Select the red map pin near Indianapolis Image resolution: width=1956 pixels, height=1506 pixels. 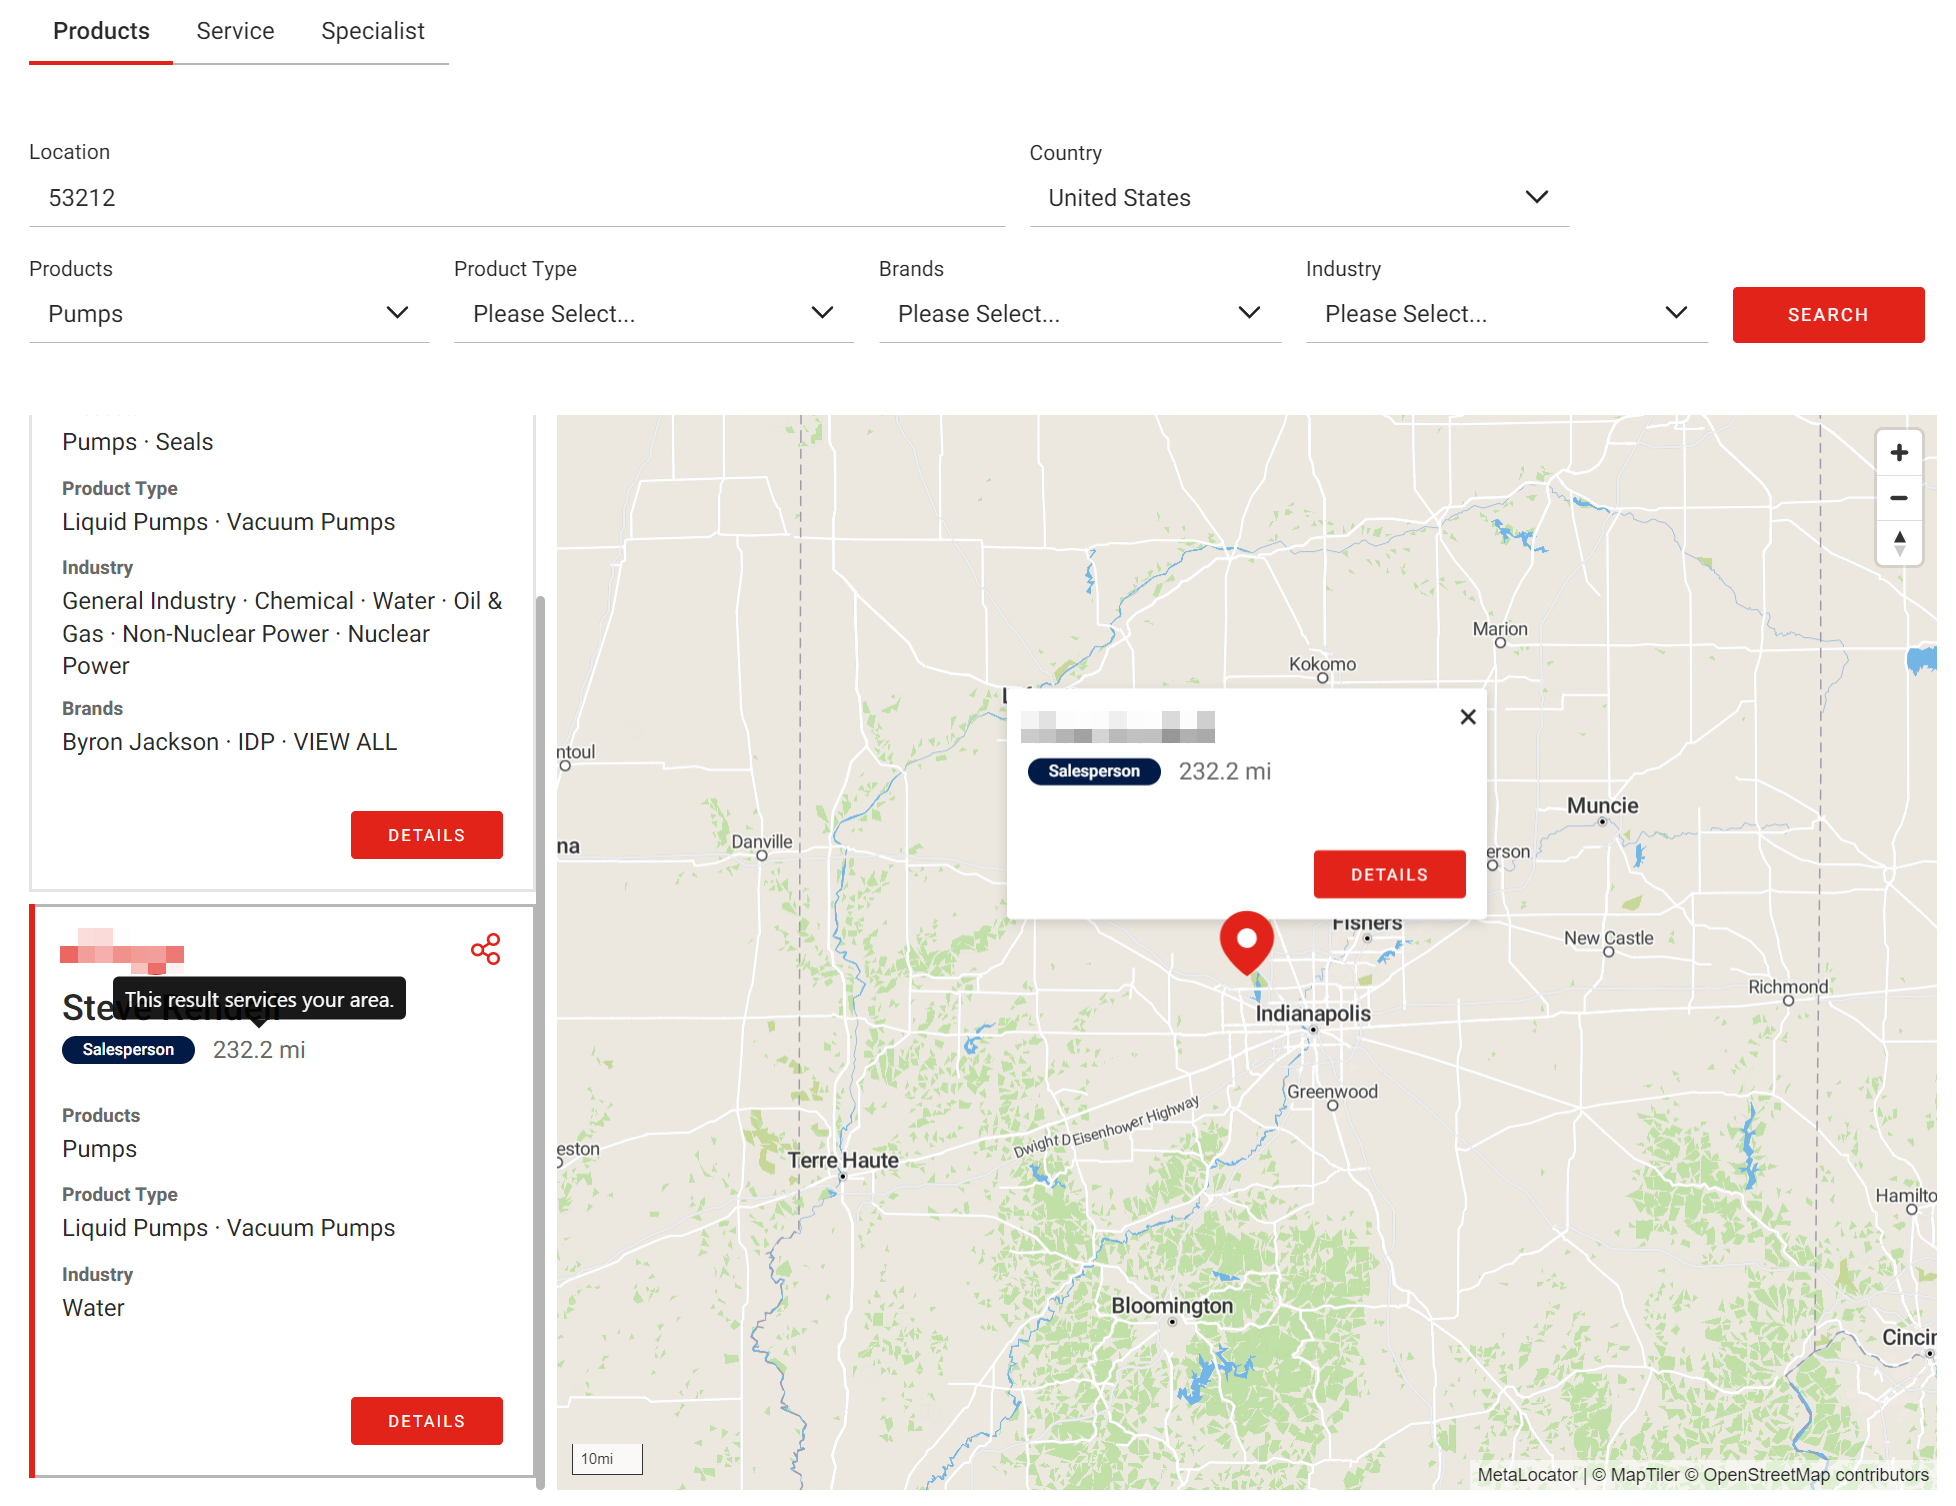(1246, 940)
